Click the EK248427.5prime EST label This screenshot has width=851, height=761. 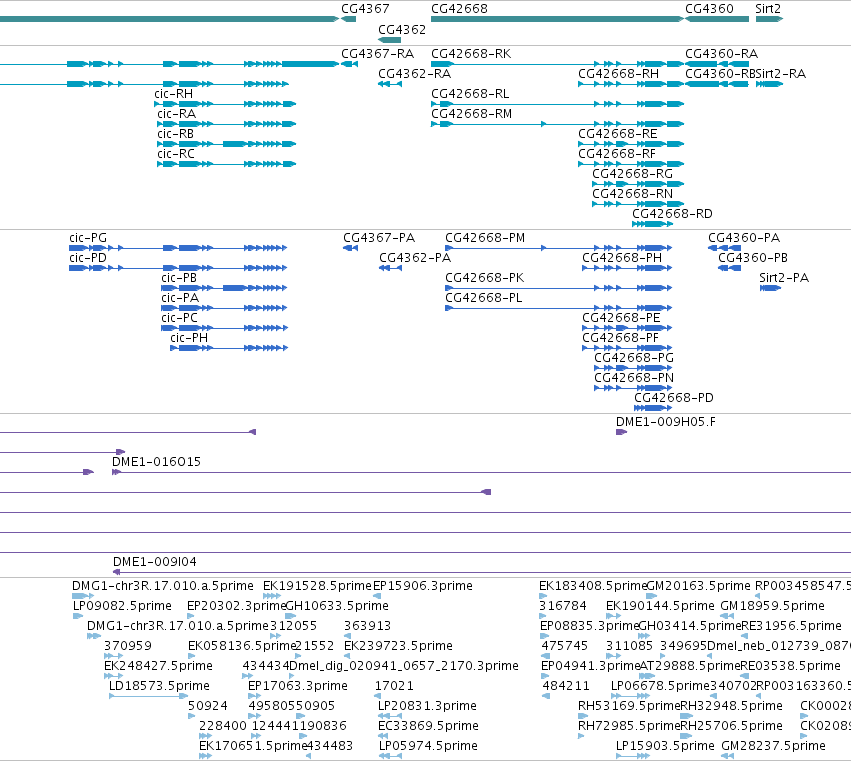(158, 666)
